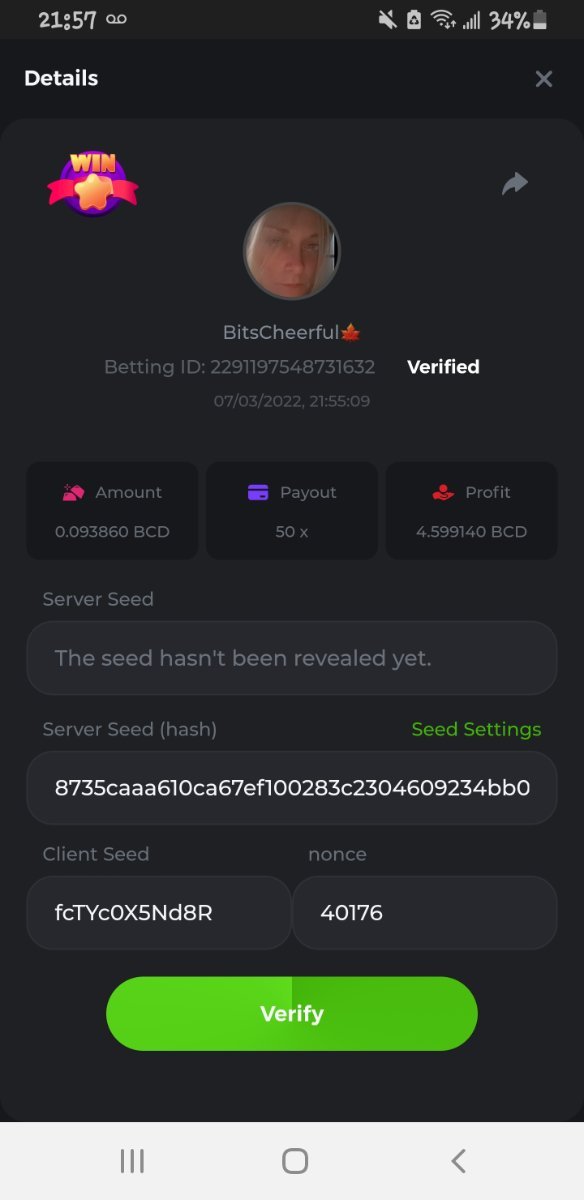
Task: Tap the Betting ID number
Action: point(292,367)
